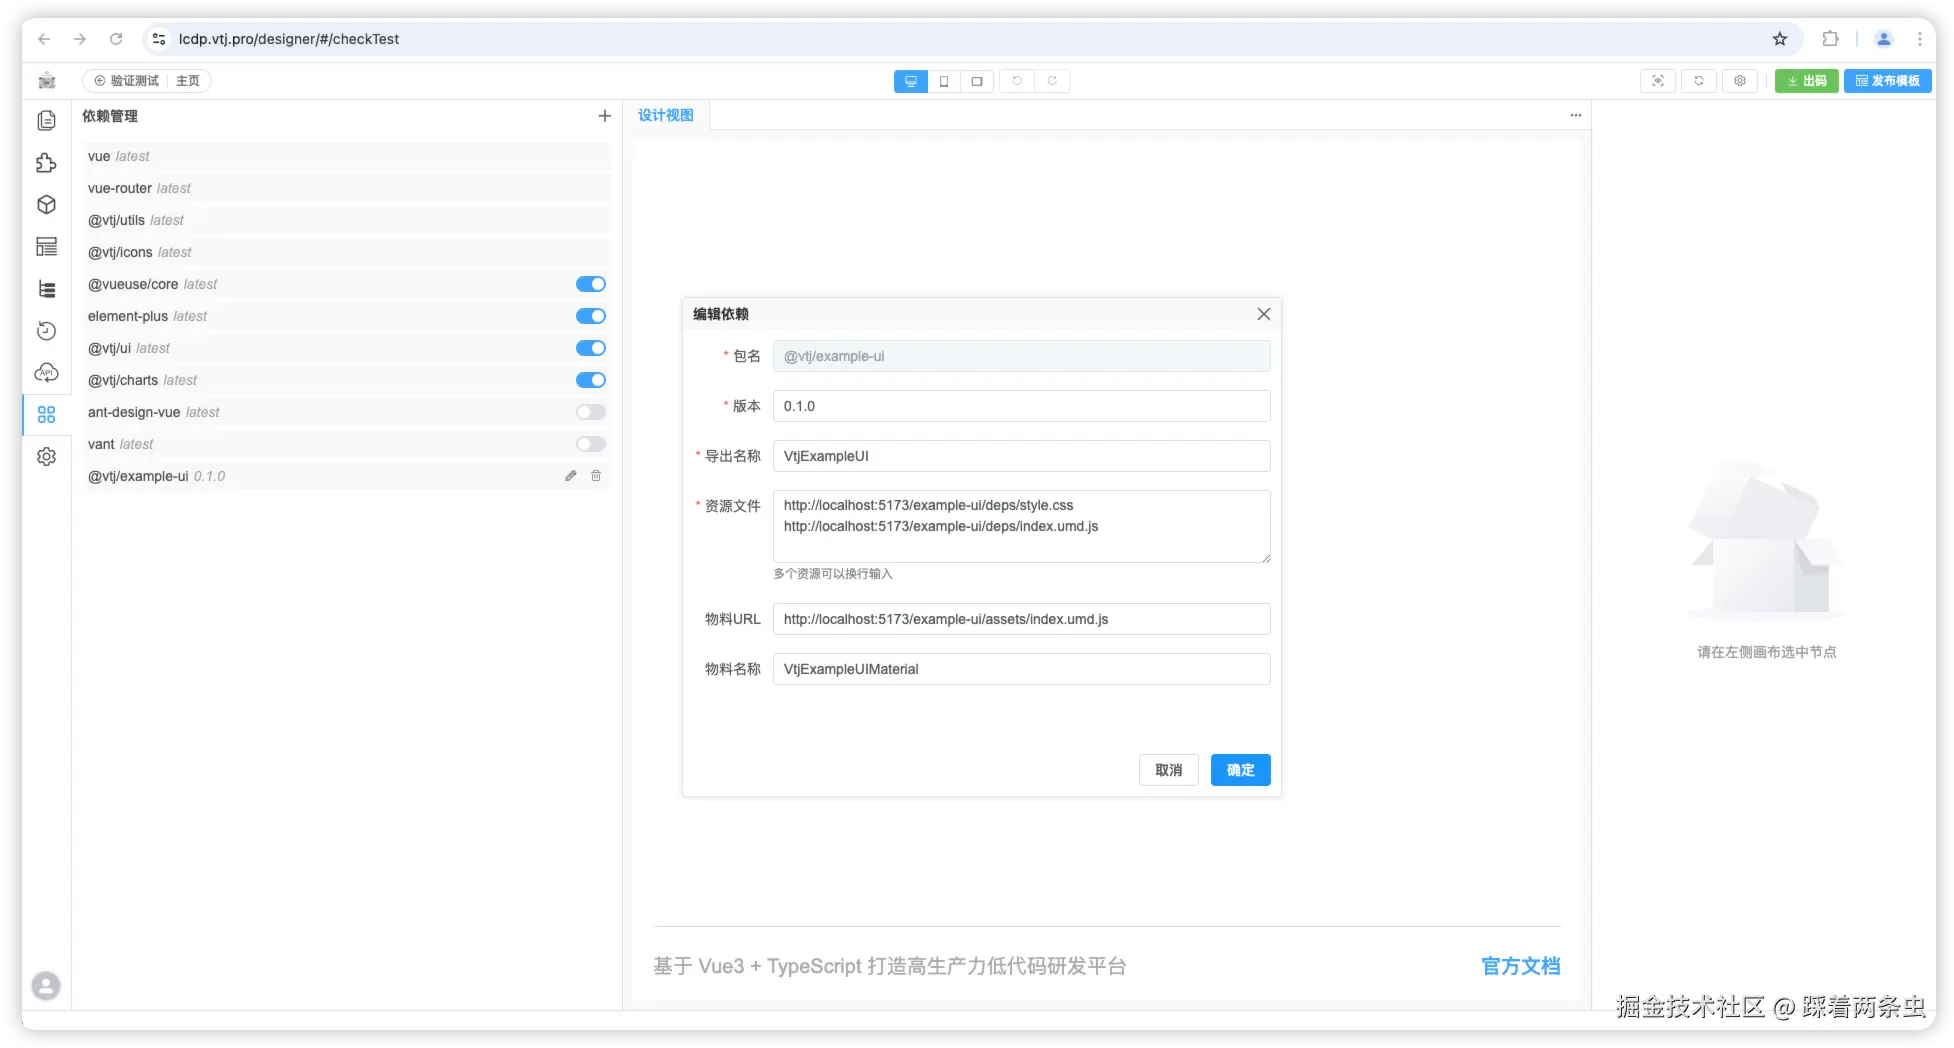The height and width of the screenshot is (1048, 1954).
Task: Close the 编辑依赖 dialog with the X
Action: (x=1264, y=314)
